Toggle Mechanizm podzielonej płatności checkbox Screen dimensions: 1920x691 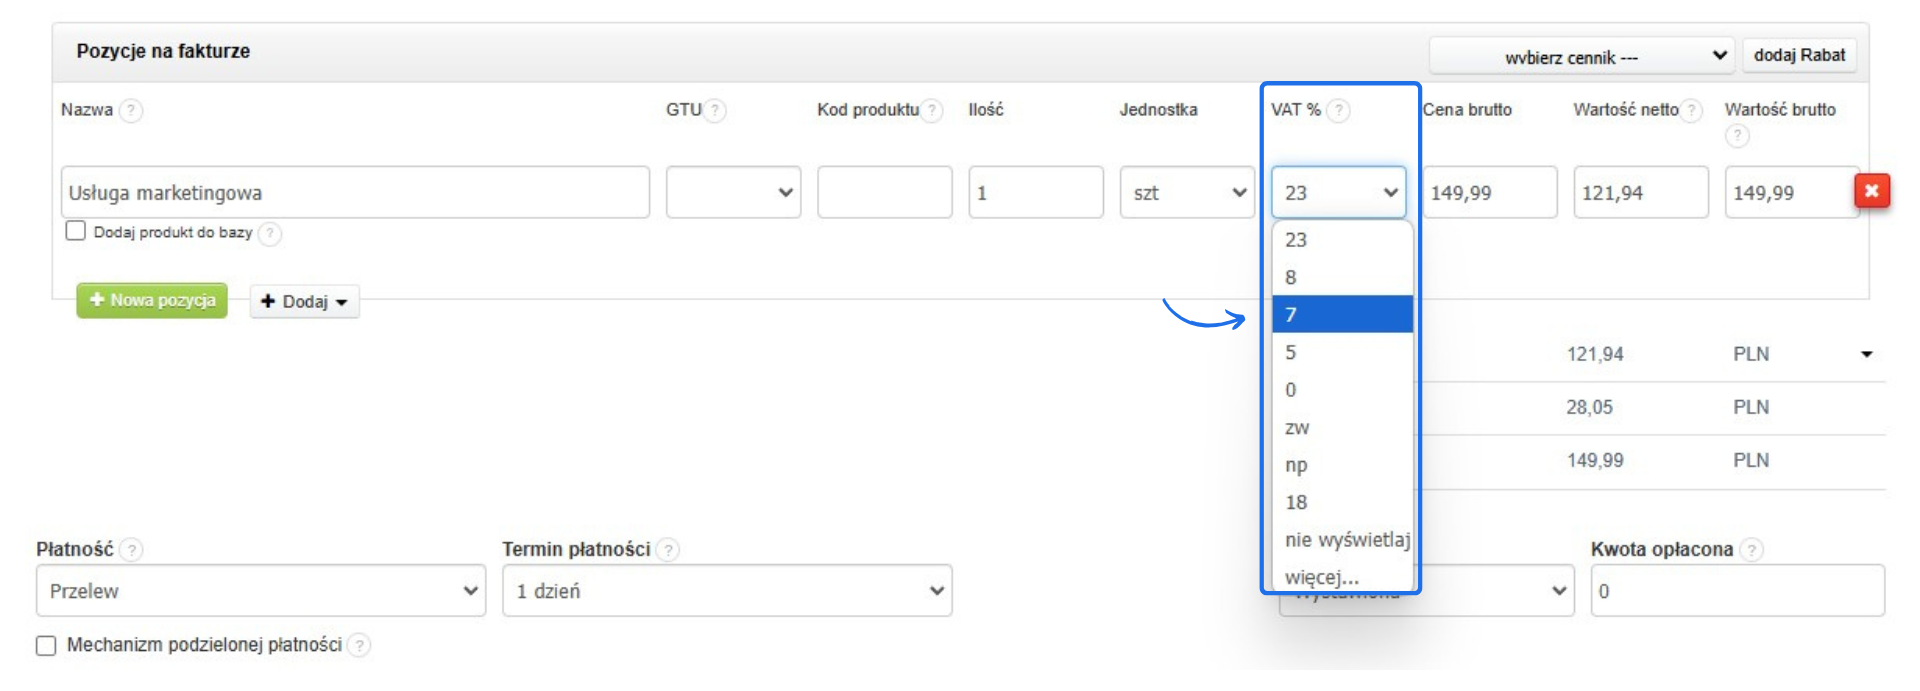tap(46, 645)
